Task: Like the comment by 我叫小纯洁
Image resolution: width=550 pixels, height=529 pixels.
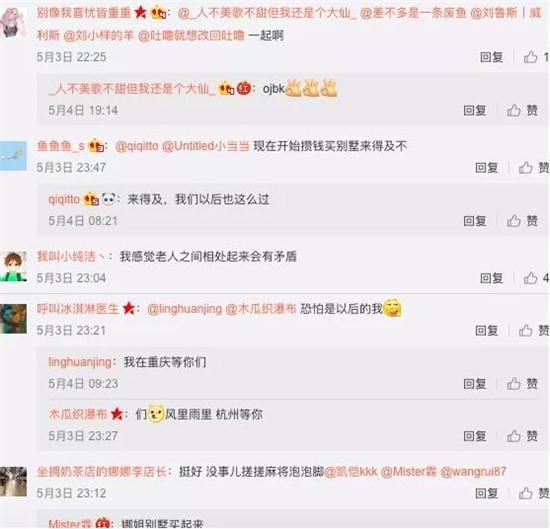Action: (x=535, y=278)
